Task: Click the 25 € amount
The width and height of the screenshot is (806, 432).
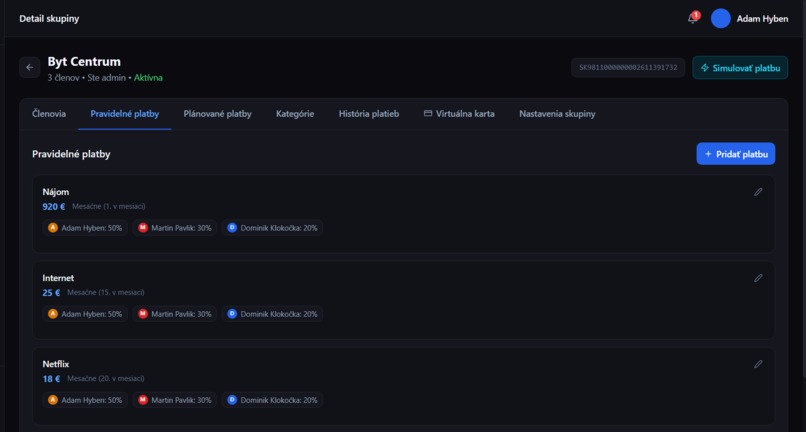Action: pyautogui.click(x=51, y=293)
